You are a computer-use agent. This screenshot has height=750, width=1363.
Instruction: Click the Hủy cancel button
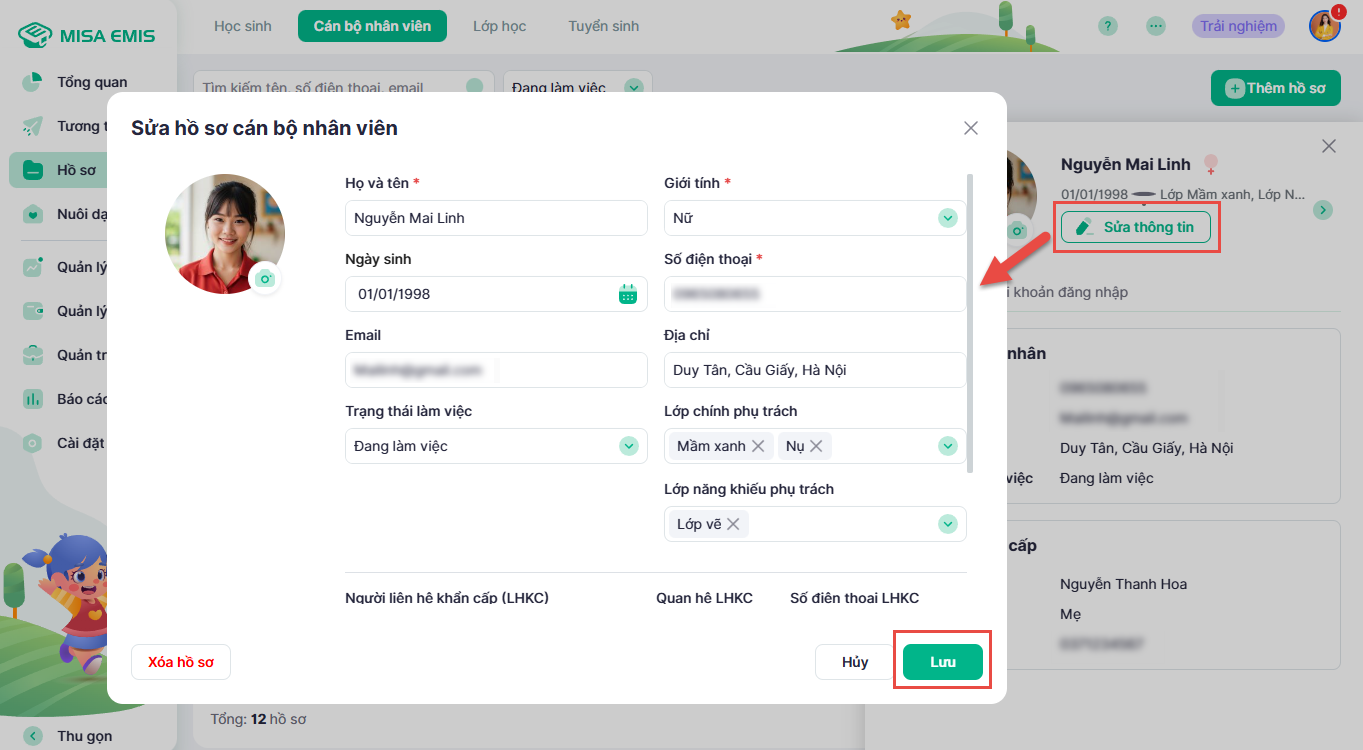854,662
